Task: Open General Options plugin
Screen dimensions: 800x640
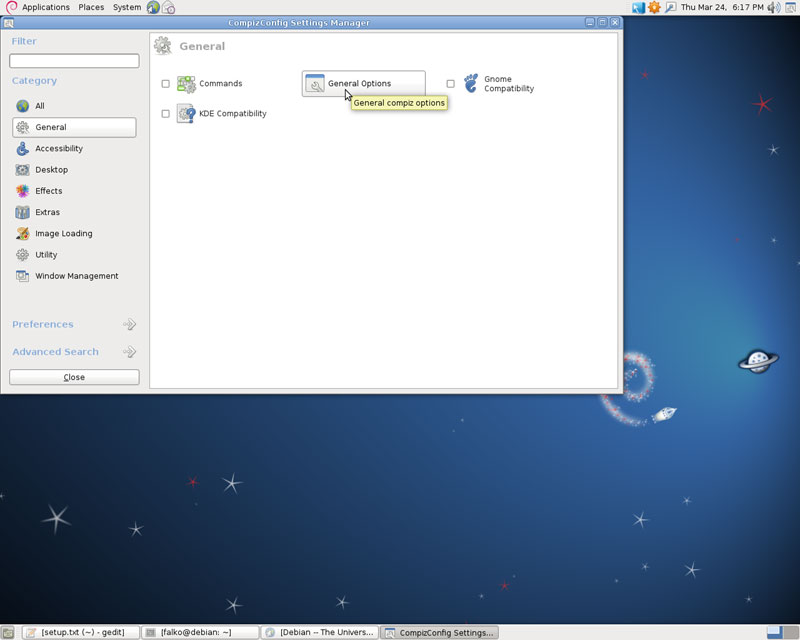Action: tap(363, 83)
